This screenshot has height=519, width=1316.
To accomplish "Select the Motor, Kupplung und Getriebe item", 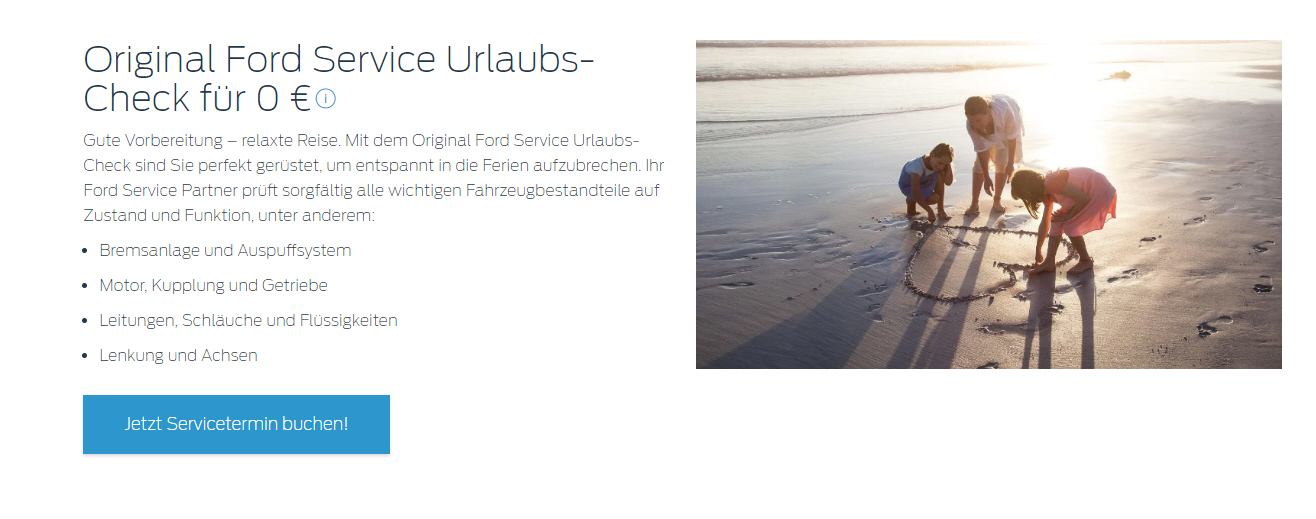I will click(213, 285).
